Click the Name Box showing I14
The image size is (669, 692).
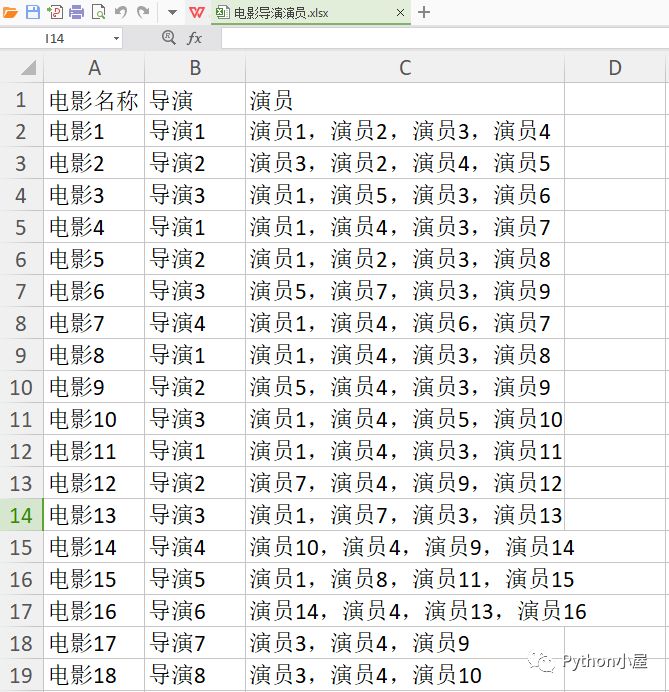55,39
